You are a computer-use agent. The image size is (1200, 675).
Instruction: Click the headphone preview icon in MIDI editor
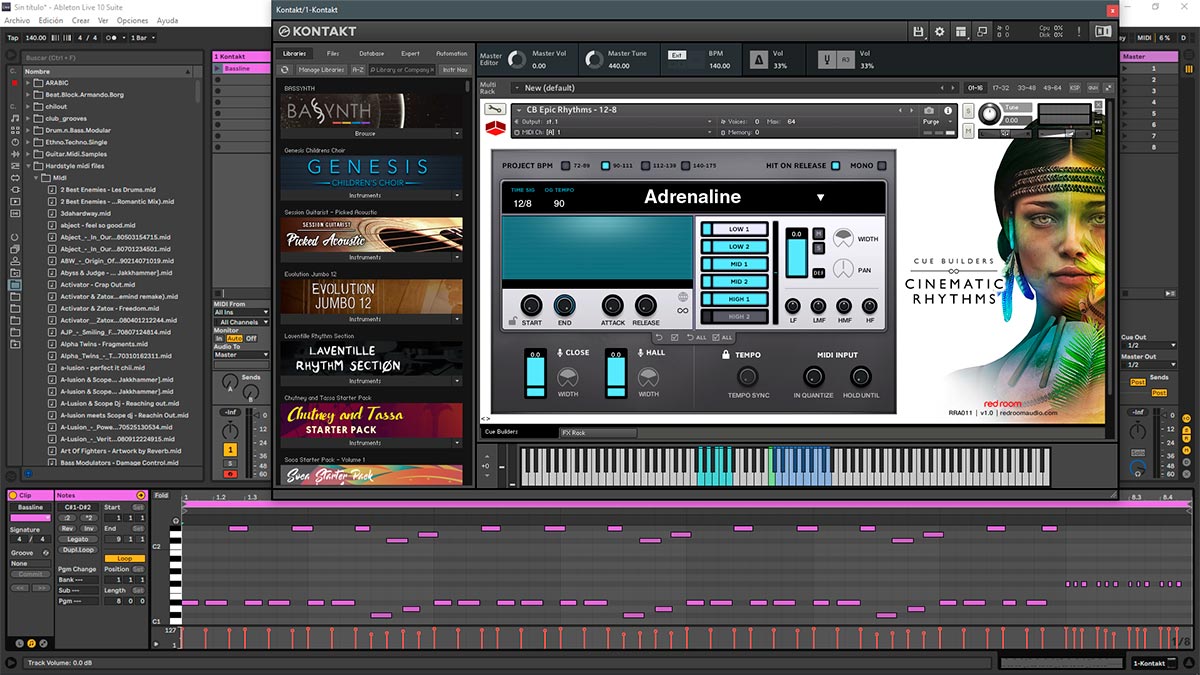[x=176, y=521]
